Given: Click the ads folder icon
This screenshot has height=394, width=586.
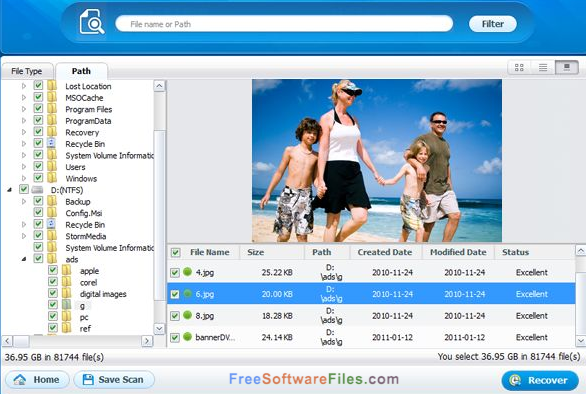Looking at the screenshot, I should (52, 259).
